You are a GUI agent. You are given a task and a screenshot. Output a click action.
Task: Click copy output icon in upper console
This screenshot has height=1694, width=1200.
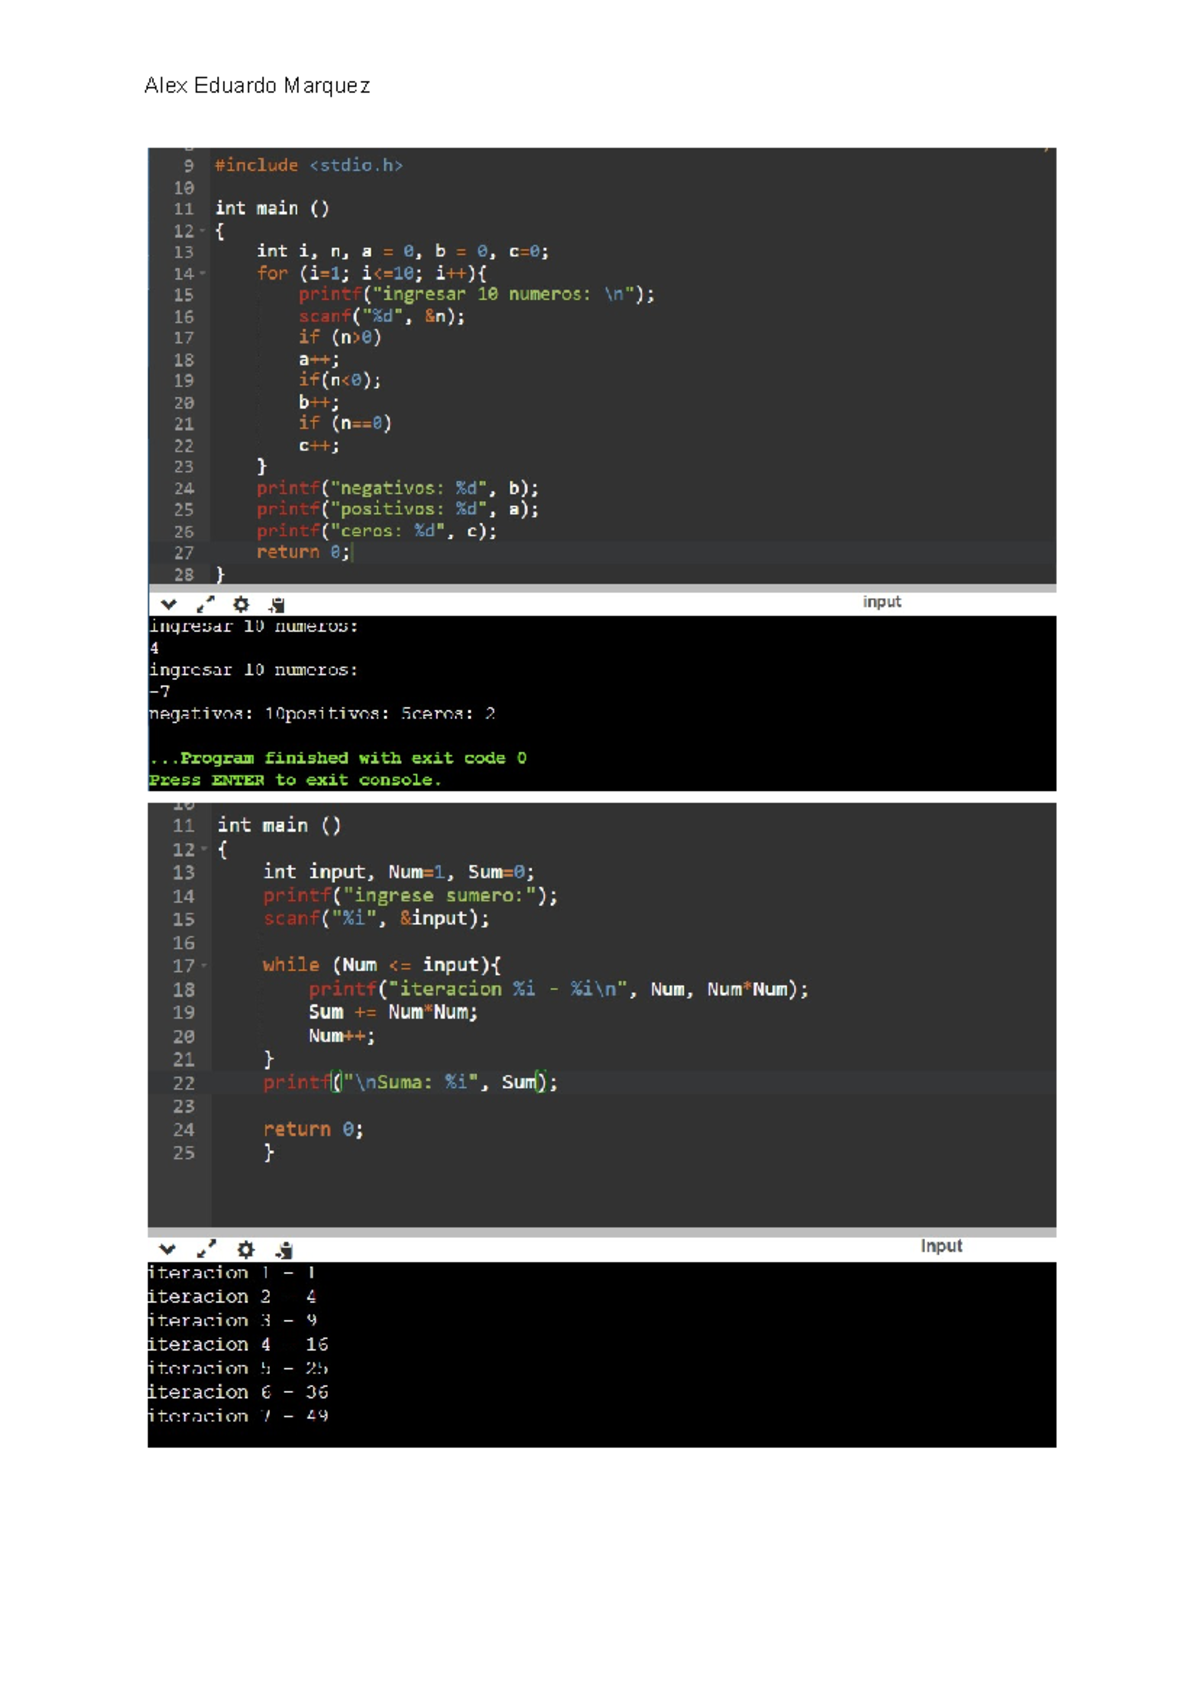pos(277,604)
